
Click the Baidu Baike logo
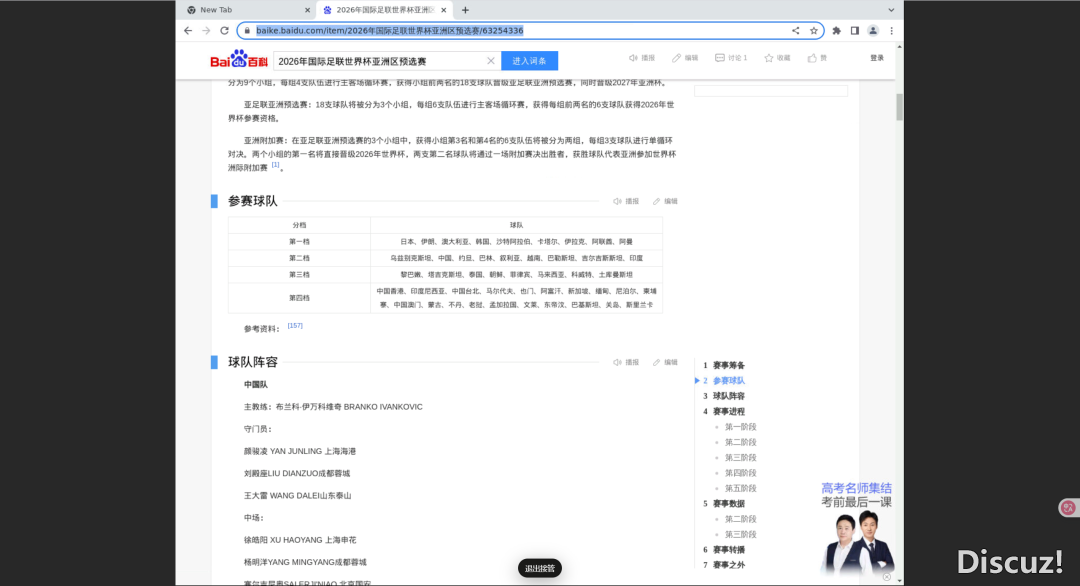[239, 60]
